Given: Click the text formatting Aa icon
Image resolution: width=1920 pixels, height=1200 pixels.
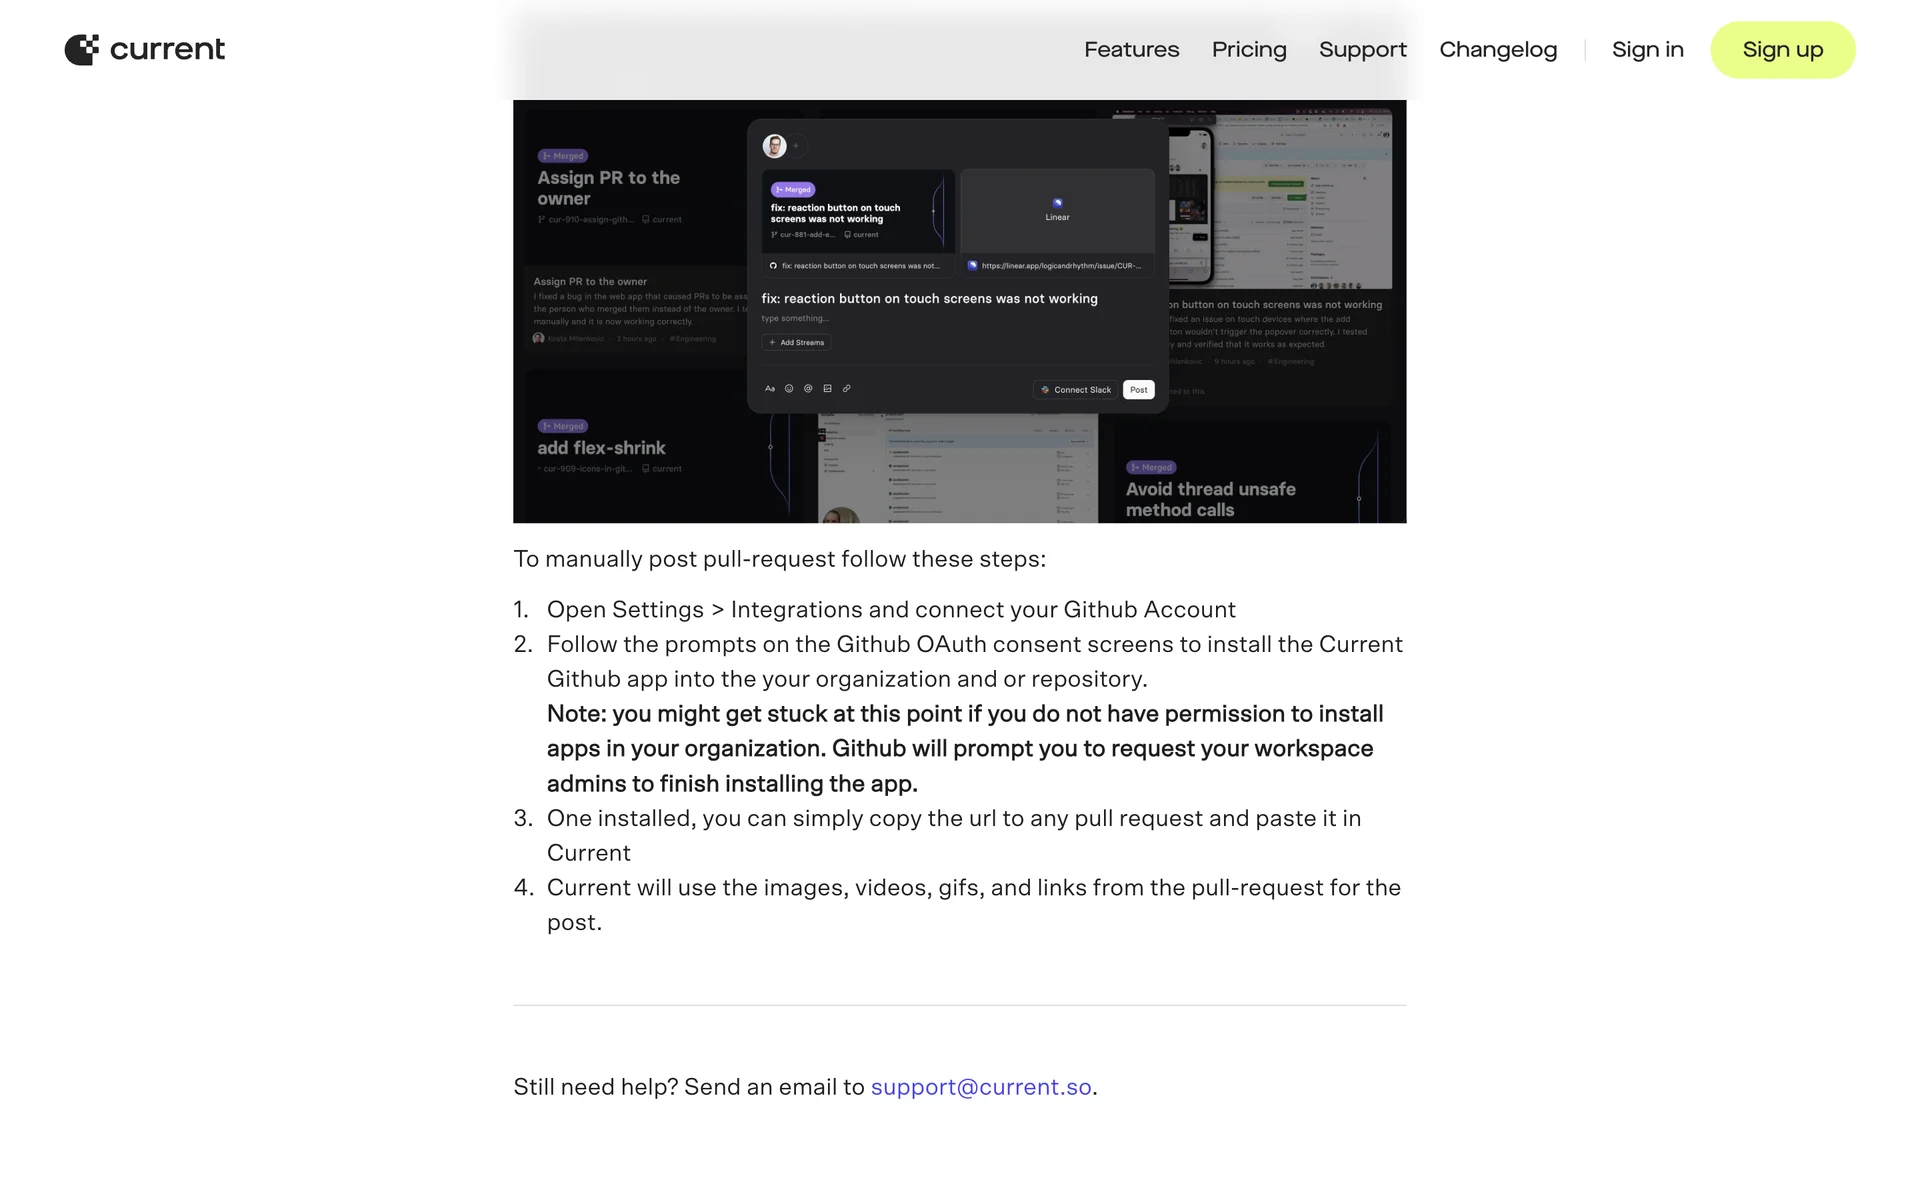Looking at the screenshot, I should (769, 389).
